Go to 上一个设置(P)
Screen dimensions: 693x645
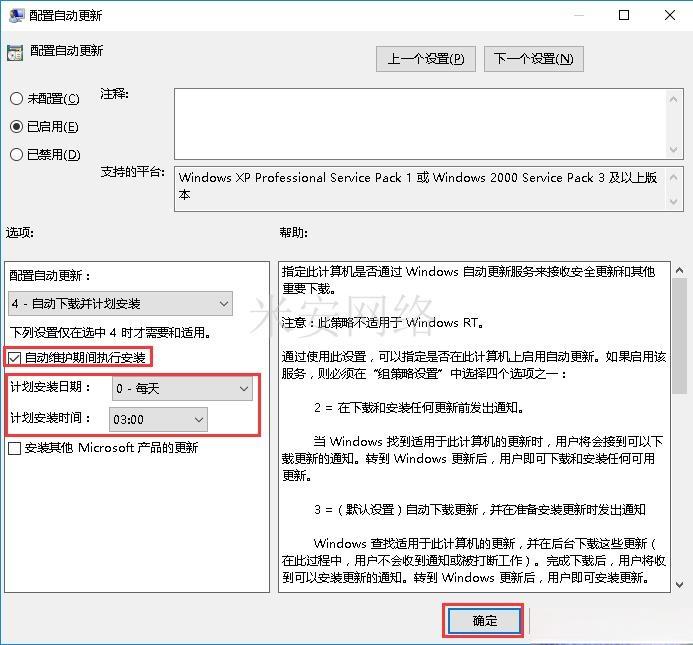[426, 59]
